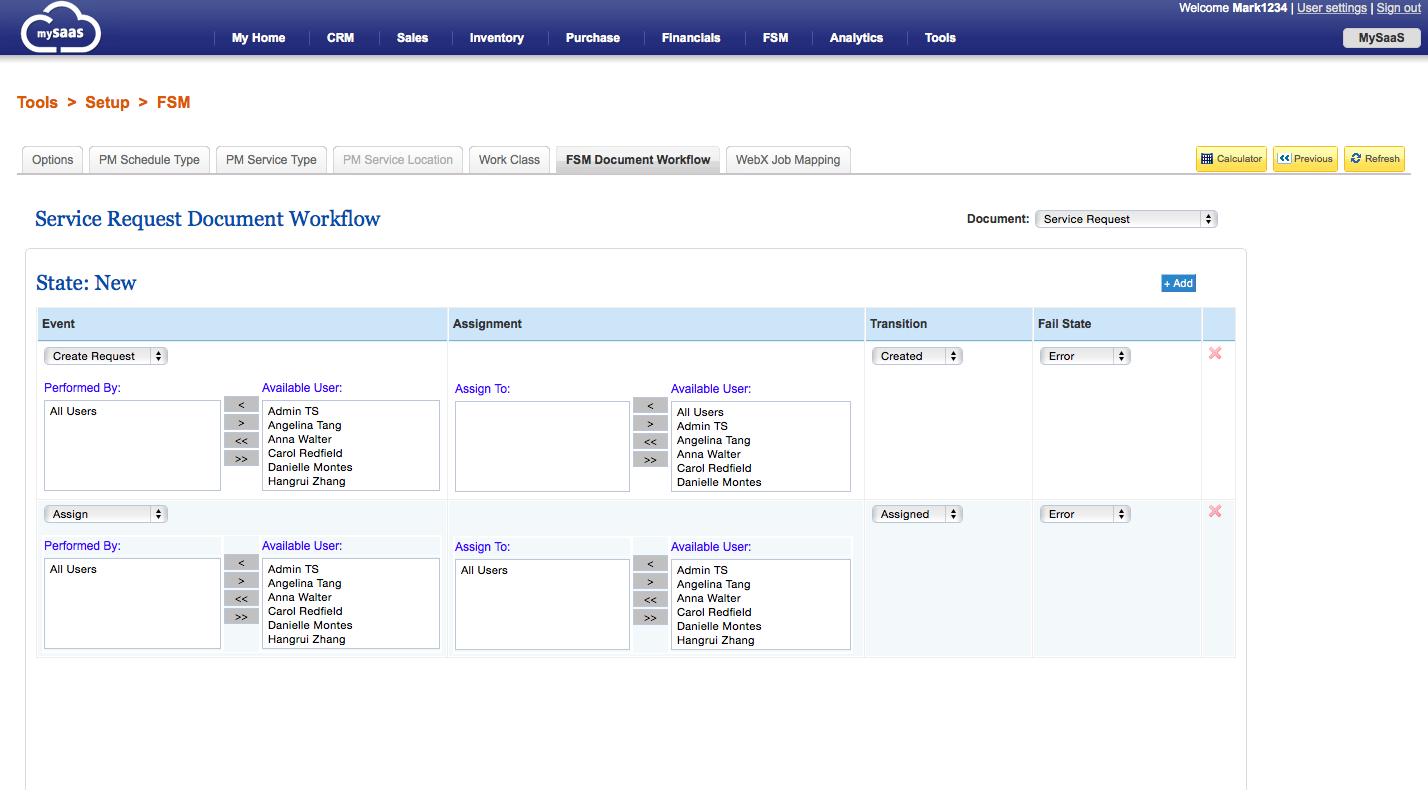This screenshot has width=1428, height=790.
Task: Open the CRM menu
Action: click(x=340, y=38)
